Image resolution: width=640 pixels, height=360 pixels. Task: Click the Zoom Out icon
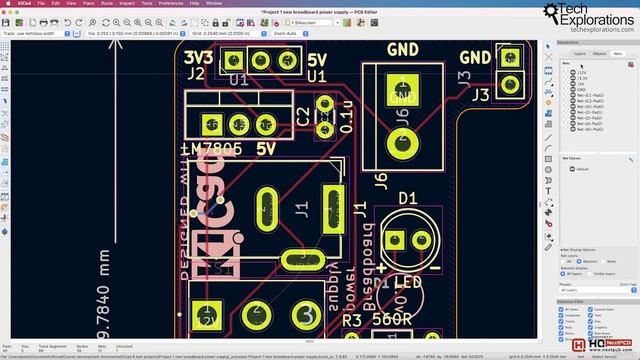pyautogui.click(x=127, y=23)
